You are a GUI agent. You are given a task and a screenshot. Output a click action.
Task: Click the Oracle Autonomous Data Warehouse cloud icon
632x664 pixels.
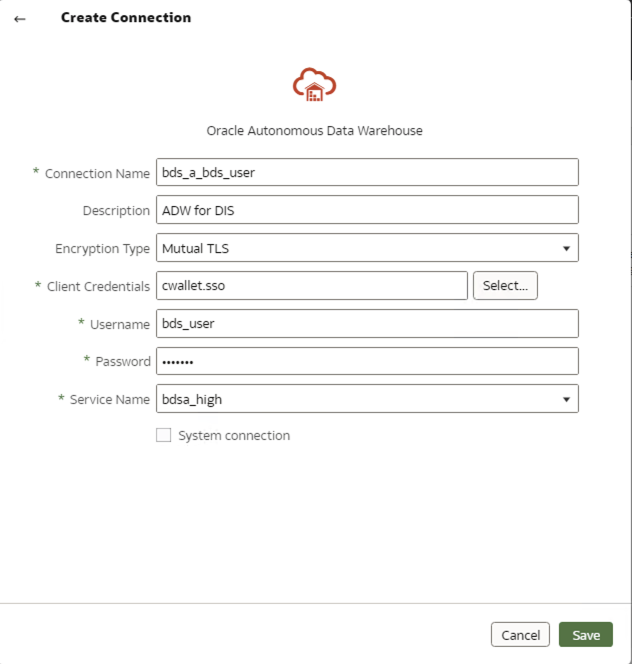(x=314, y=85)
